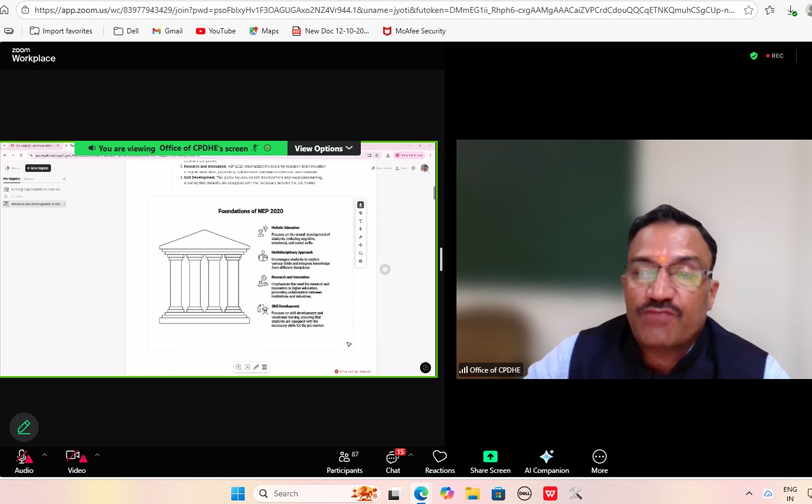Open the favorites list icon
This screenshot has height=504, width=812.
(770, 10)
